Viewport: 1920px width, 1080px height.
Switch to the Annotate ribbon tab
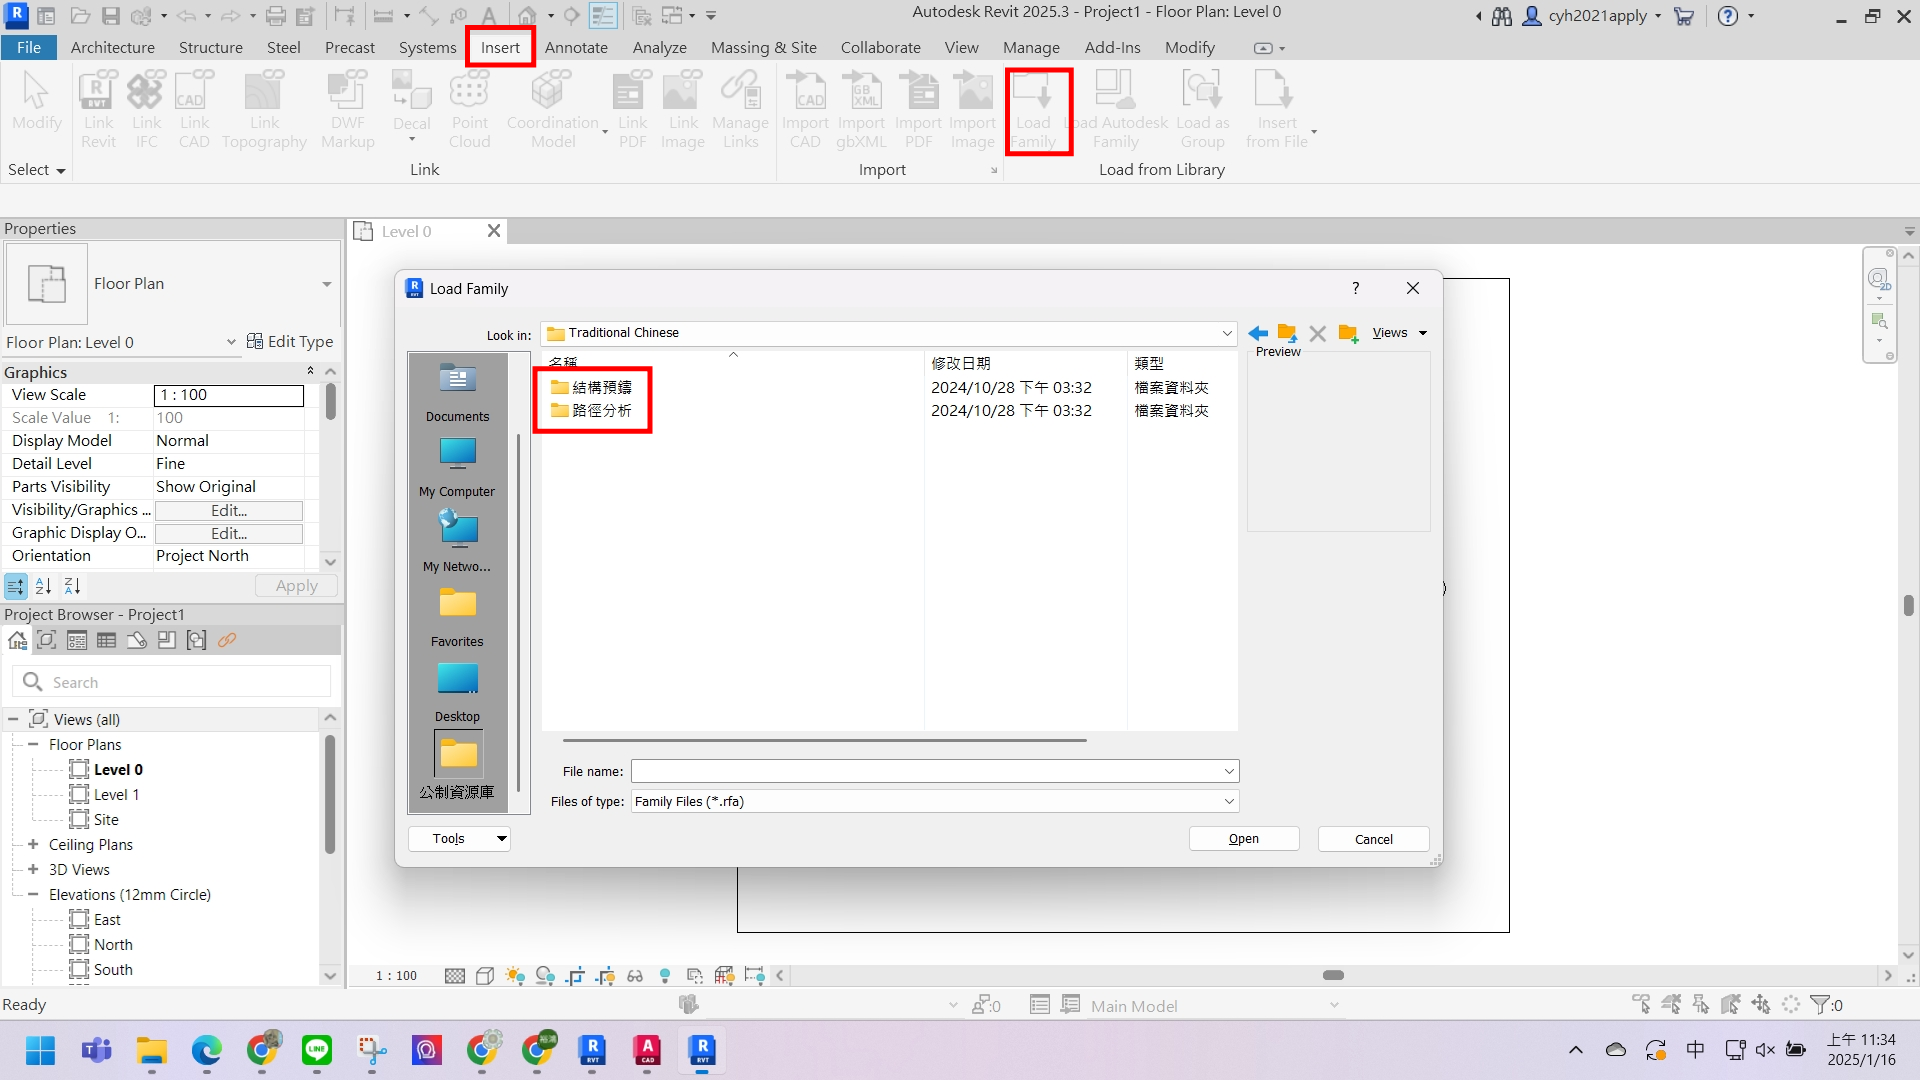click(x=576, y=47)
